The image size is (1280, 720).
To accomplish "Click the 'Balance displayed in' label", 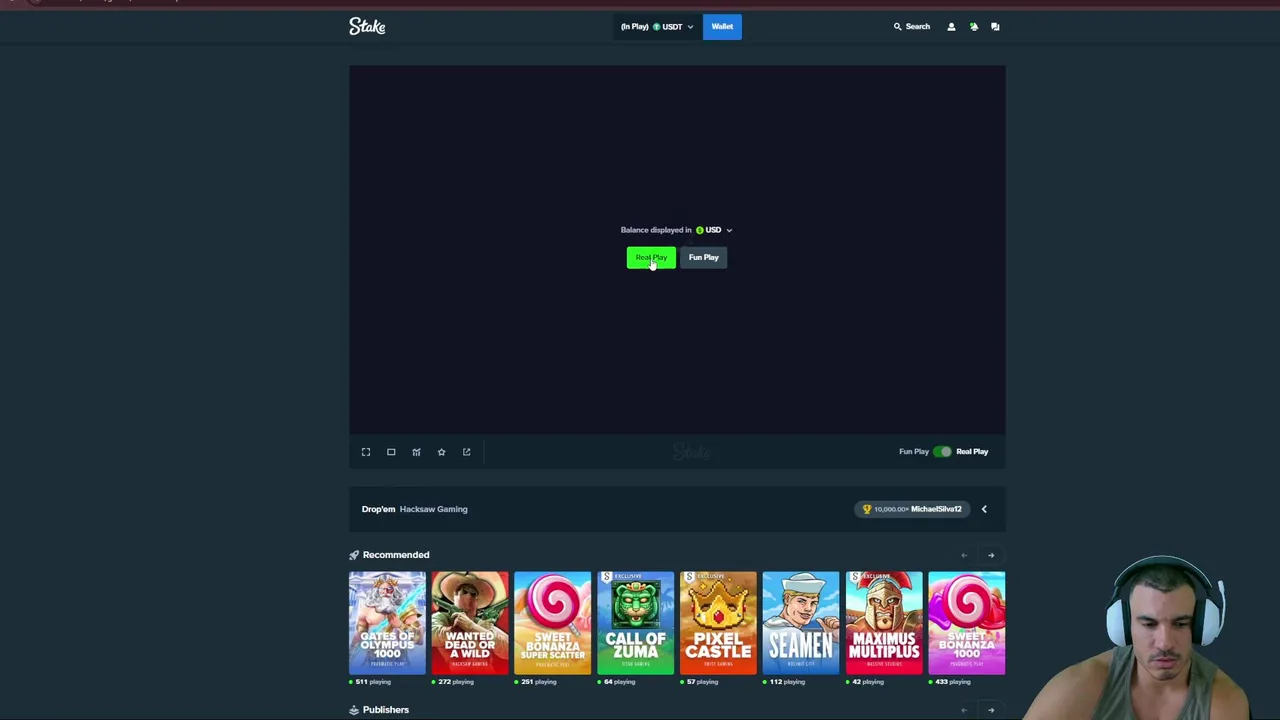I will (656, 230).
